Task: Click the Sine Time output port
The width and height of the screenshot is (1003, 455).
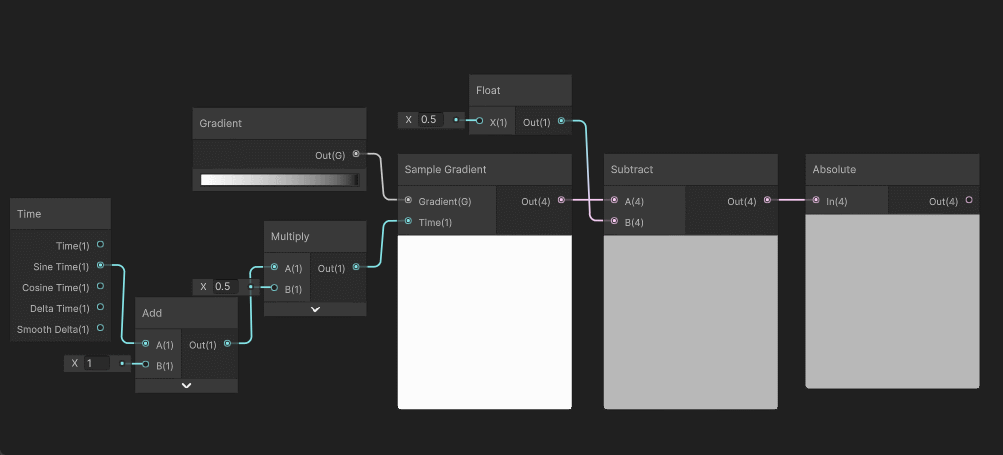Action: coord(100,266)
